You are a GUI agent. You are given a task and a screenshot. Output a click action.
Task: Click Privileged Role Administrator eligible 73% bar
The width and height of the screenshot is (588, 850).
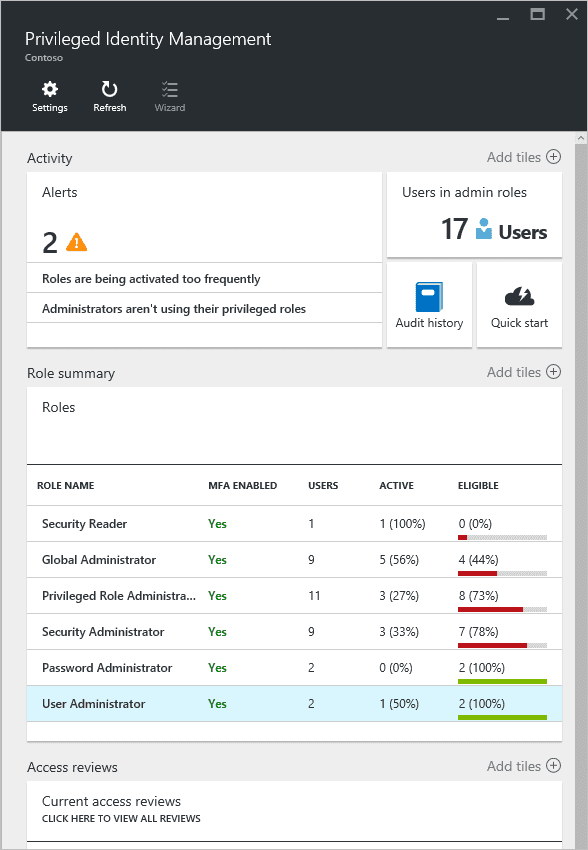pyautogui.click(x=502, y=610)
